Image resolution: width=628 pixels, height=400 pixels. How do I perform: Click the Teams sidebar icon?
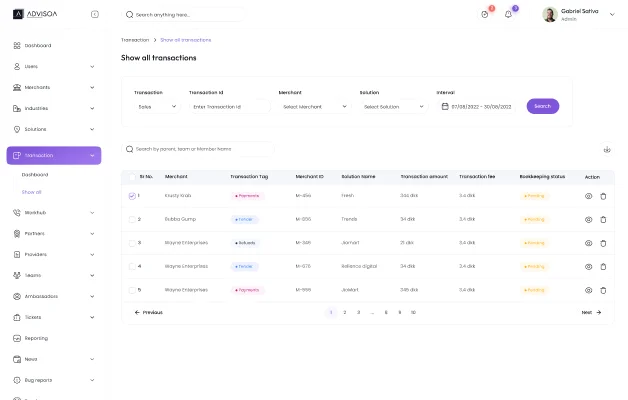point(17,275)
